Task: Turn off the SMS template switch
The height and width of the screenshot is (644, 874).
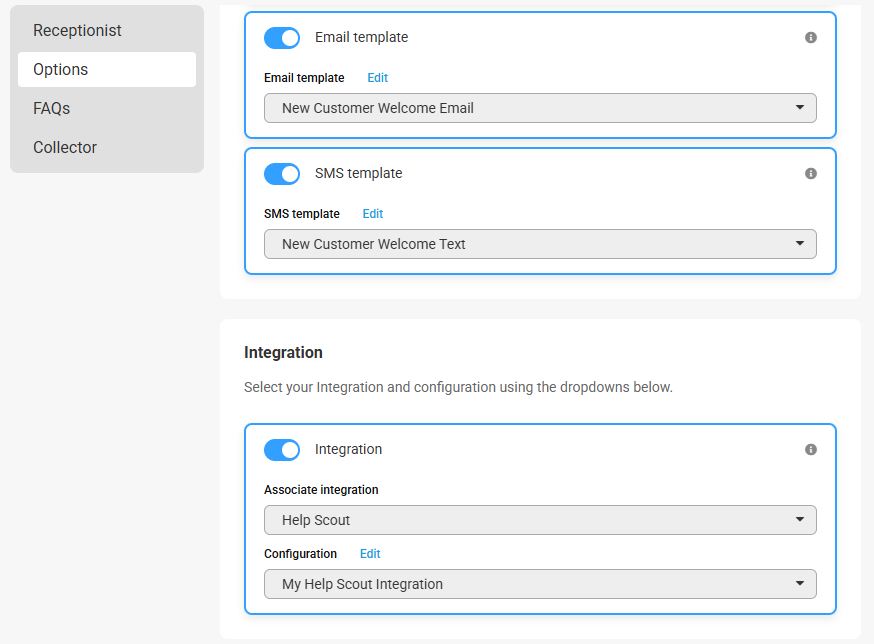Action: pos(281,174)
